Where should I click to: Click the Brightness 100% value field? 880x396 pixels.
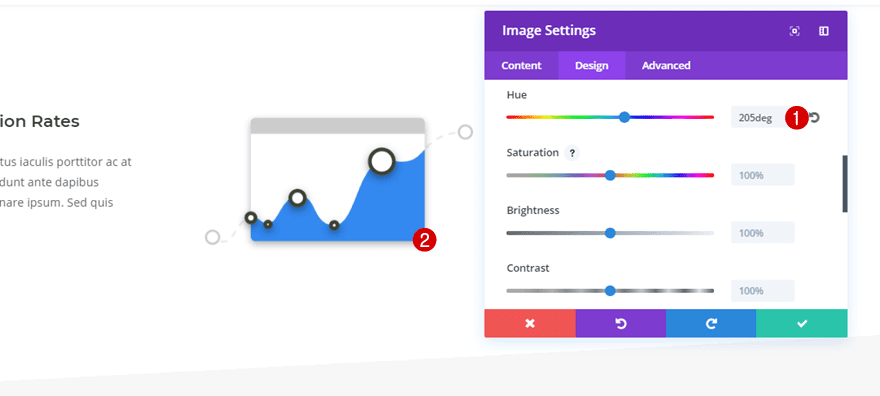click(762, 233)
